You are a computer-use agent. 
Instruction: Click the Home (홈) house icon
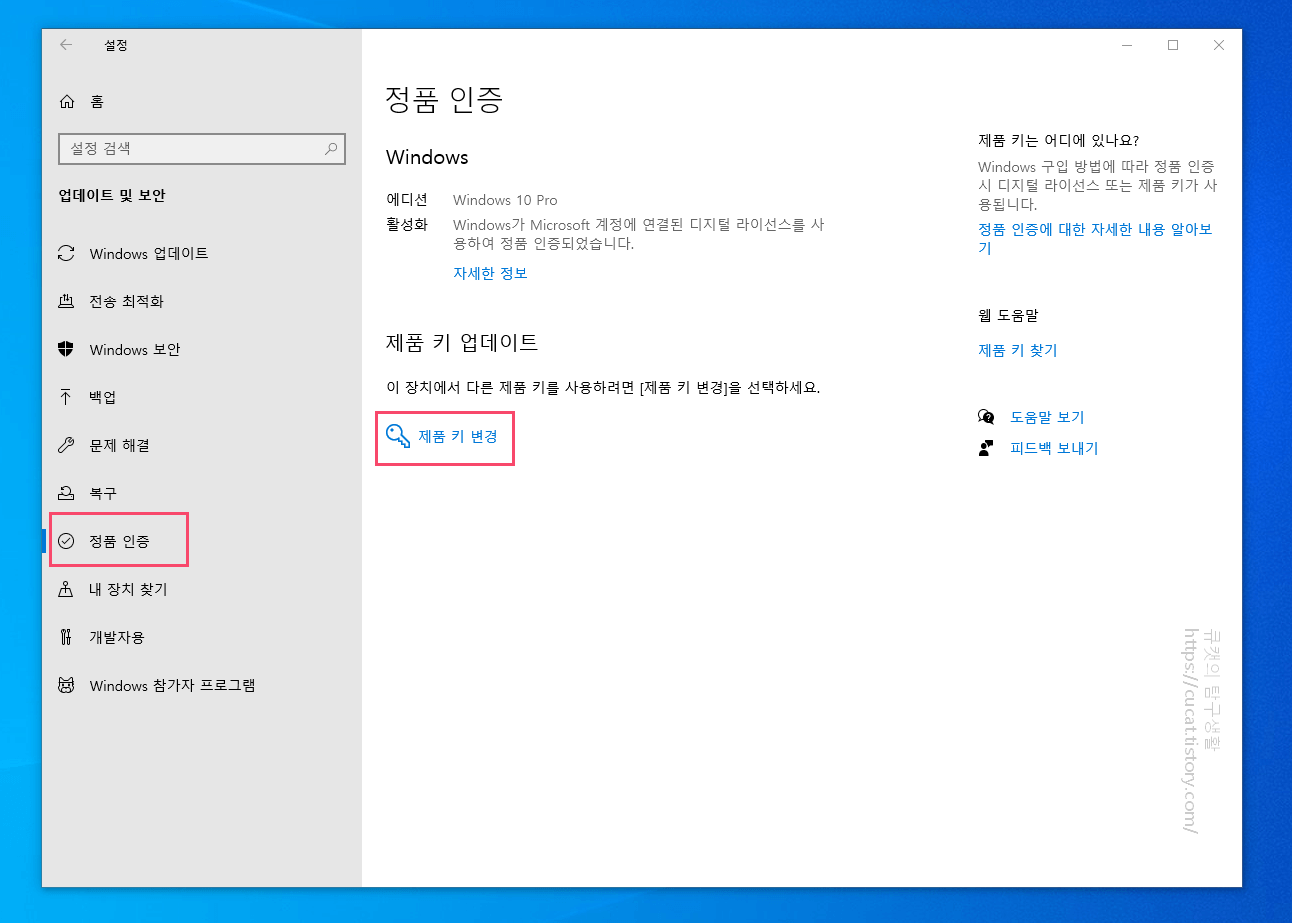[x=67, y=101]
